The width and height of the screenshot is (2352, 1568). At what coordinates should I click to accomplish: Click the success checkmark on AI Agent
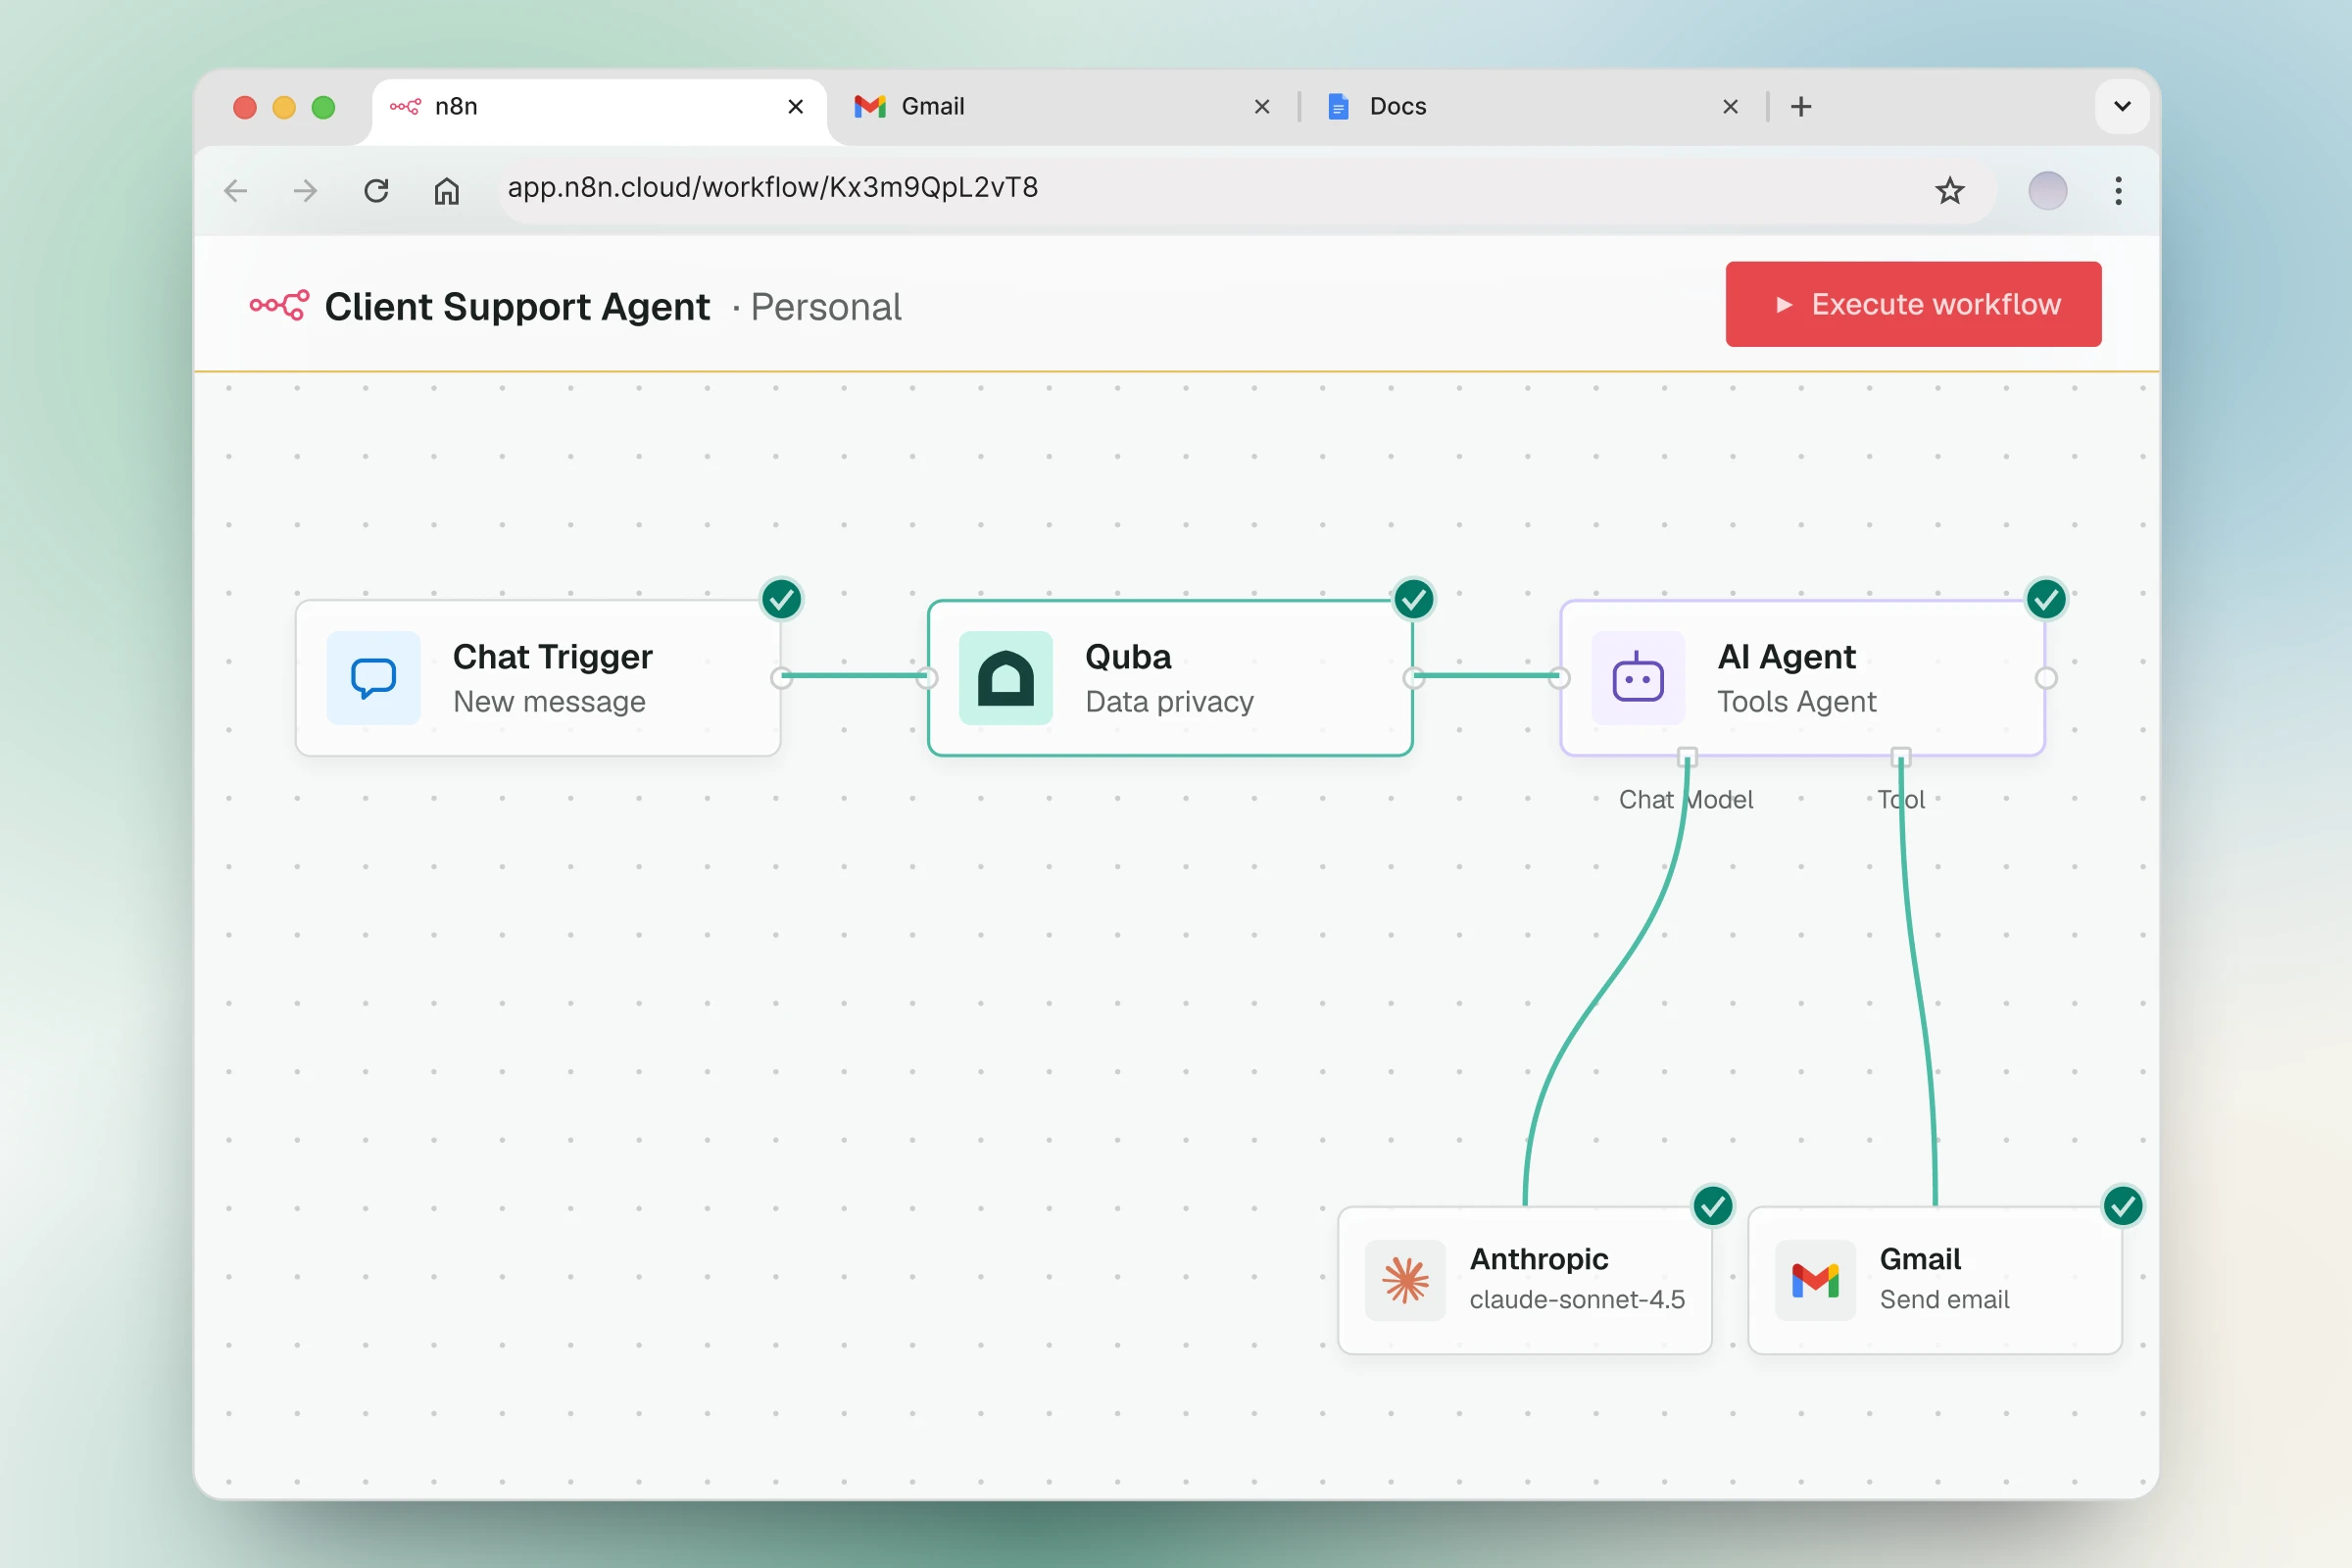click(2046, 600)
